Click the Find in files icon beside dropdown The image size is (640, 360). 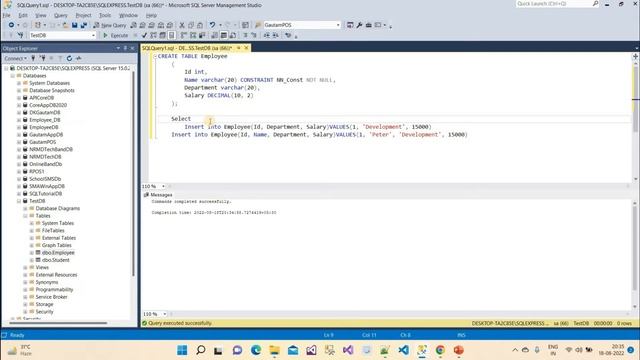(x=258, y=25)
